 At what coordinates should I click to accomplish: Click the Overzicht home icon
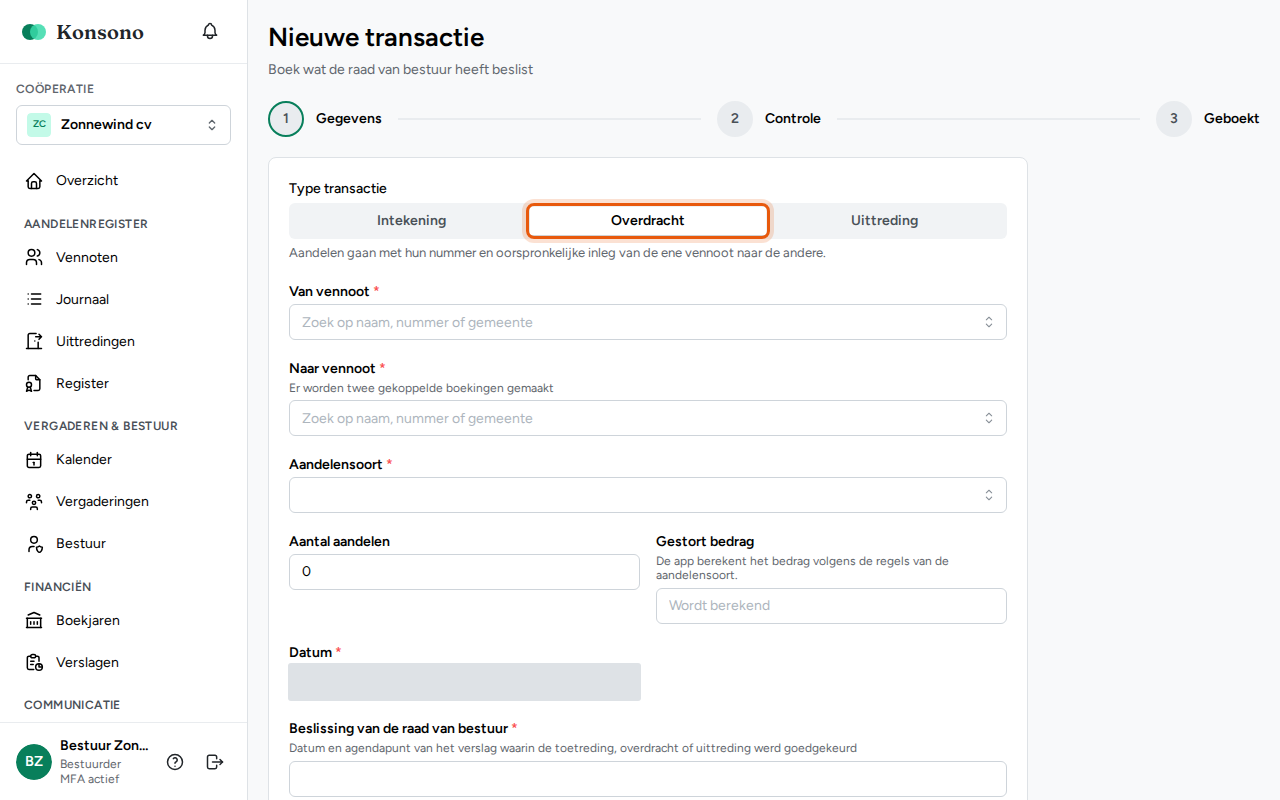click(x=34, y=181)
